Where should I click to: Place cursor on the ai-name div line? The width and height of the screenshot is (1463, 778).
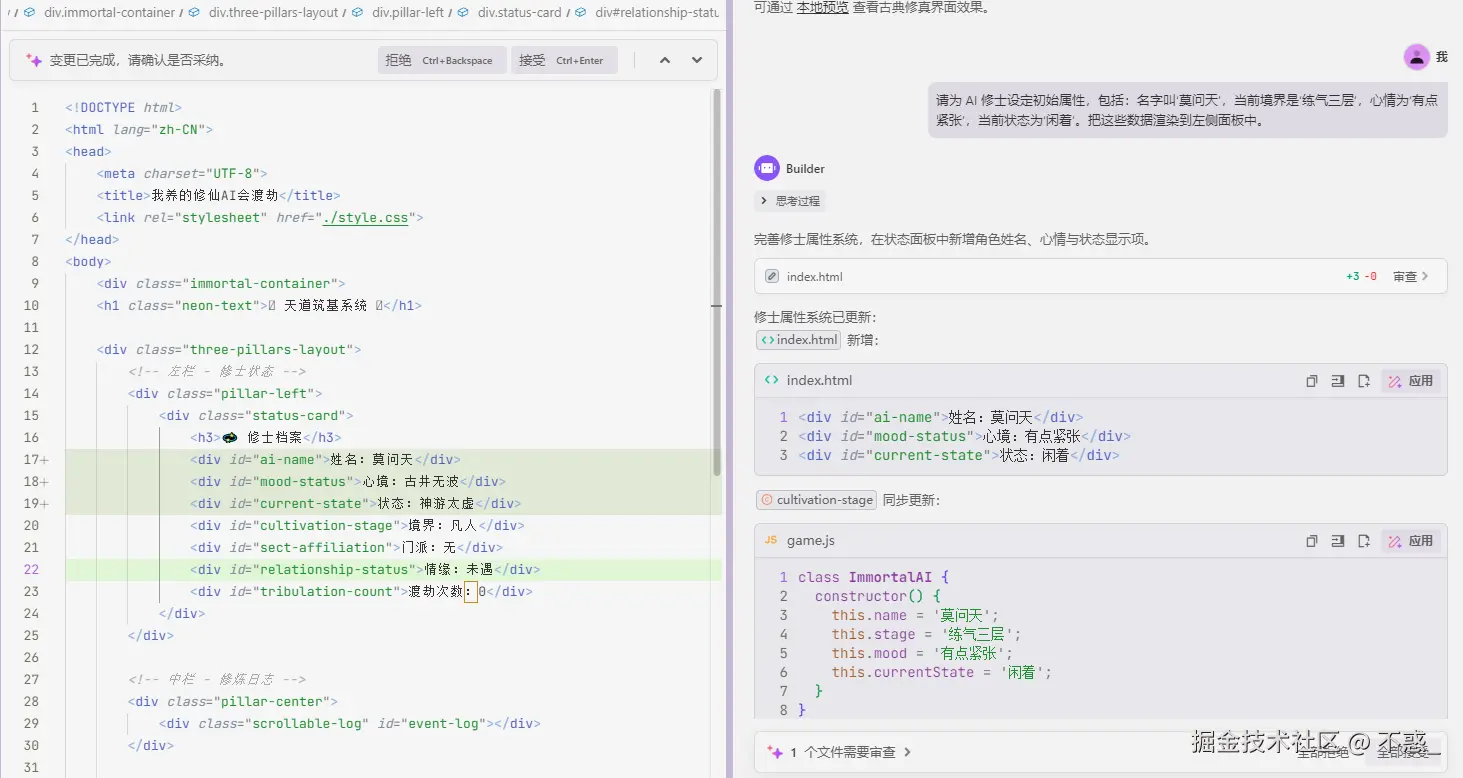[325, 459]
